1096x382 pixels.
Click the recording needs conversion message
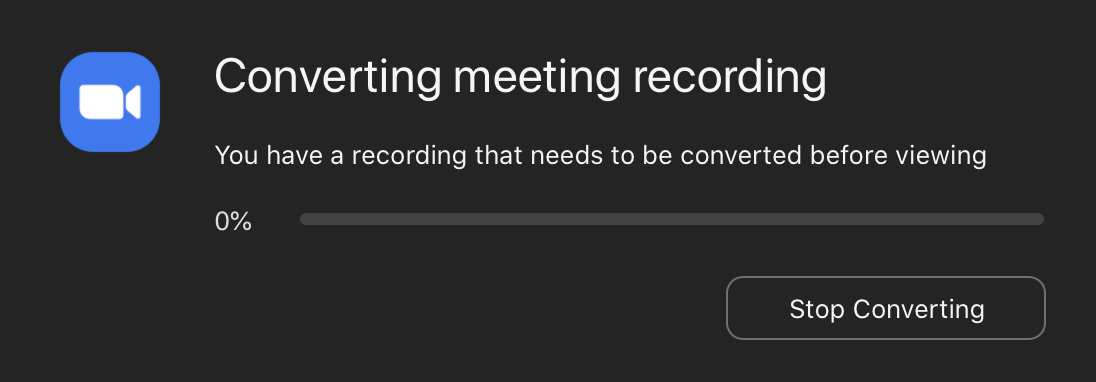[600, 155]
